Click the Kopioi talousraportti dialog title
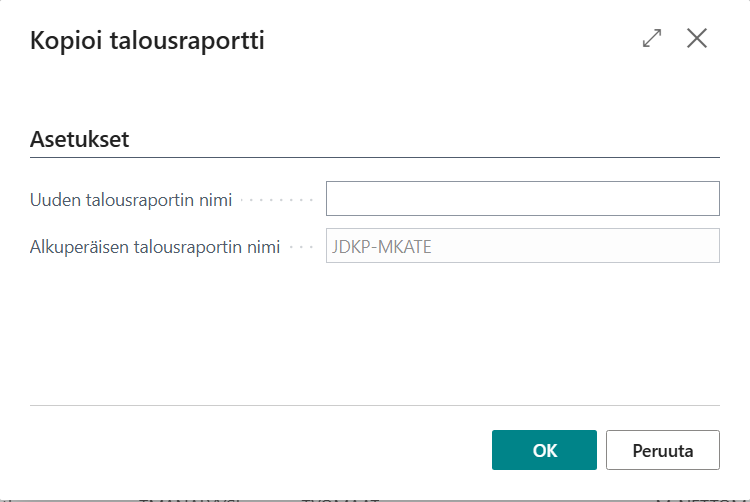750x502 pixels. click(148, 41)
